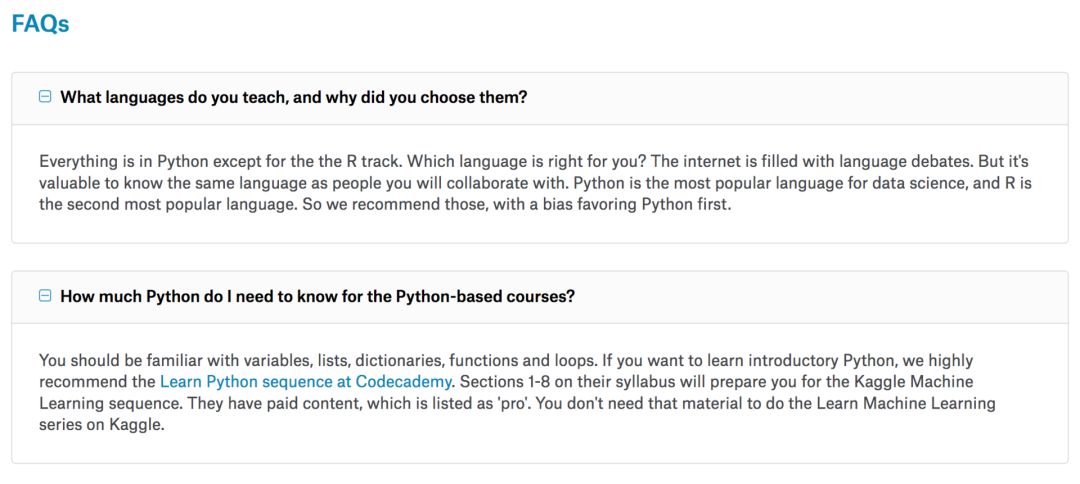The height and width of the screenshot is (484, 1080).
Task: Click the quoted word 'pro' in the second answer
Action: (x=428, y=403)
